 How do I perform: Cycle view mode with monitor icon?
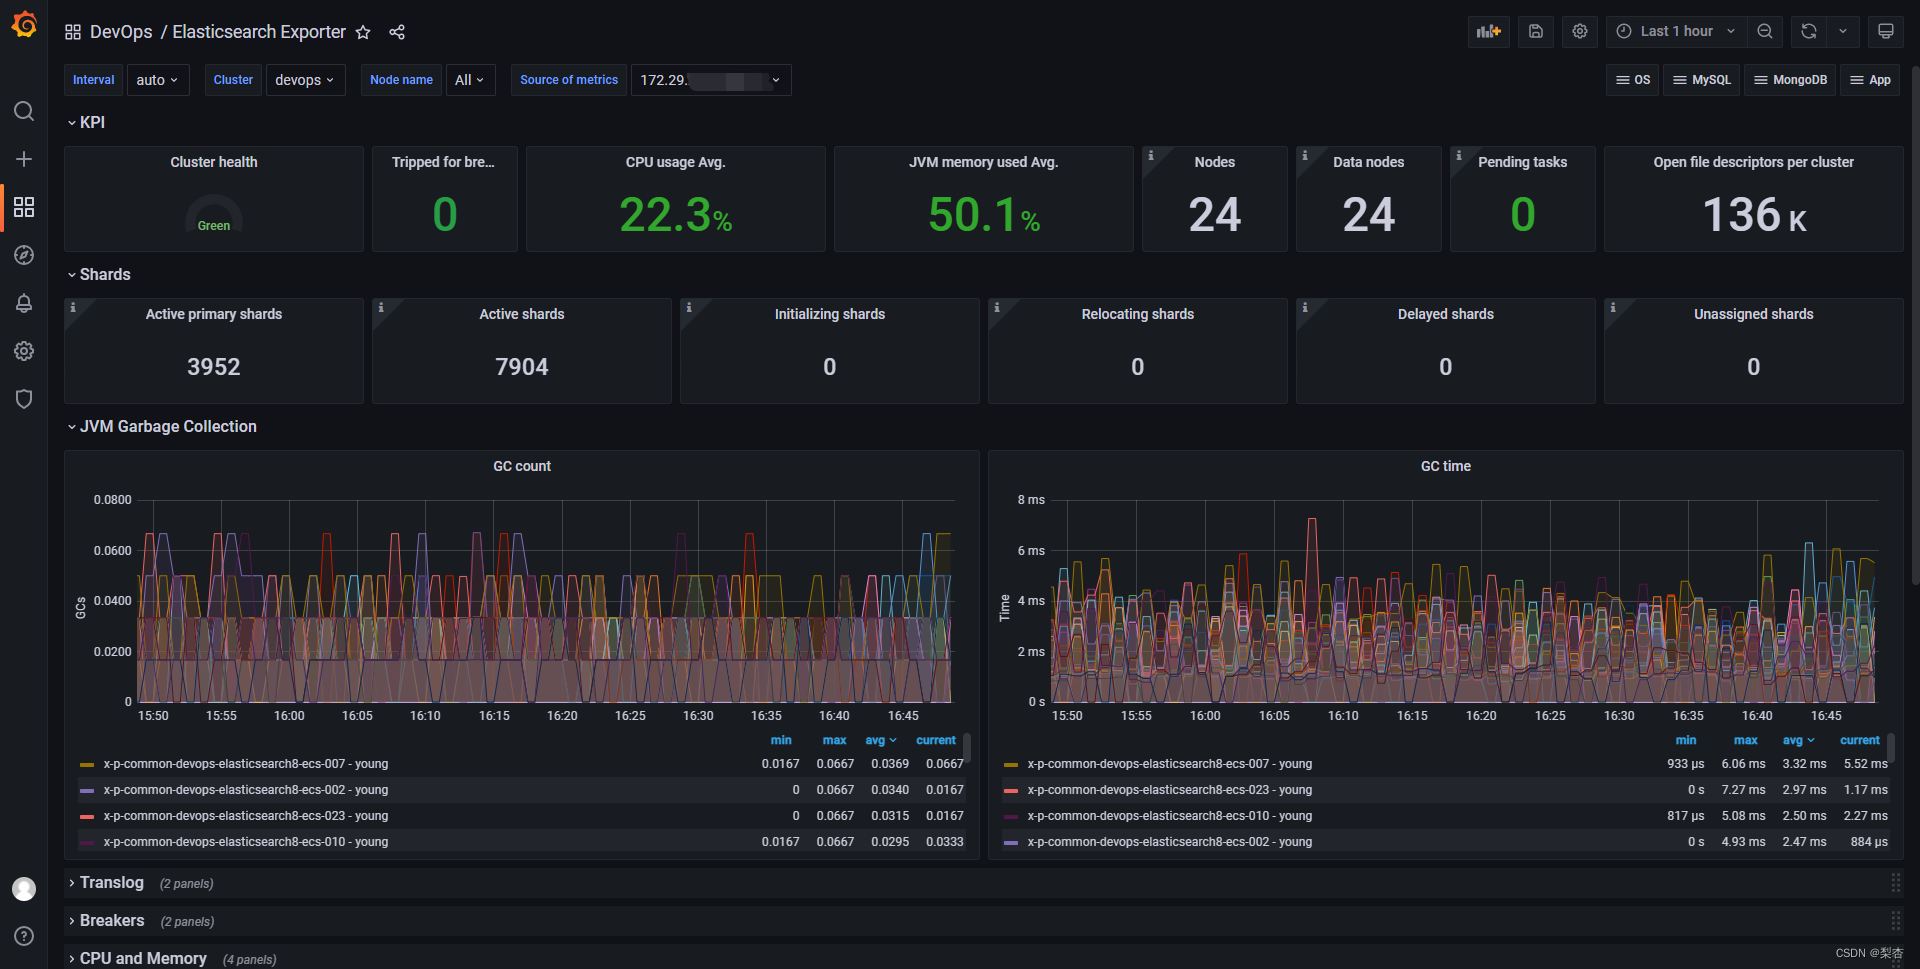[1886, 31]
